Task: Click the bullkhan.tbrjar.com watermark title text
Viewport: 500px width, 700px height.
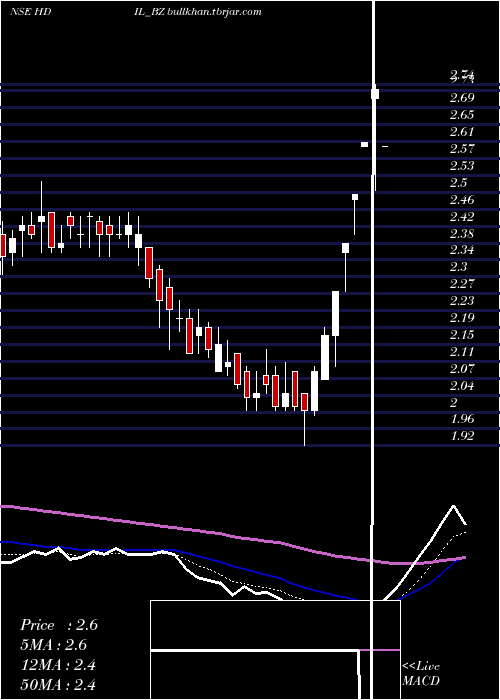Action: pos(215,12)
